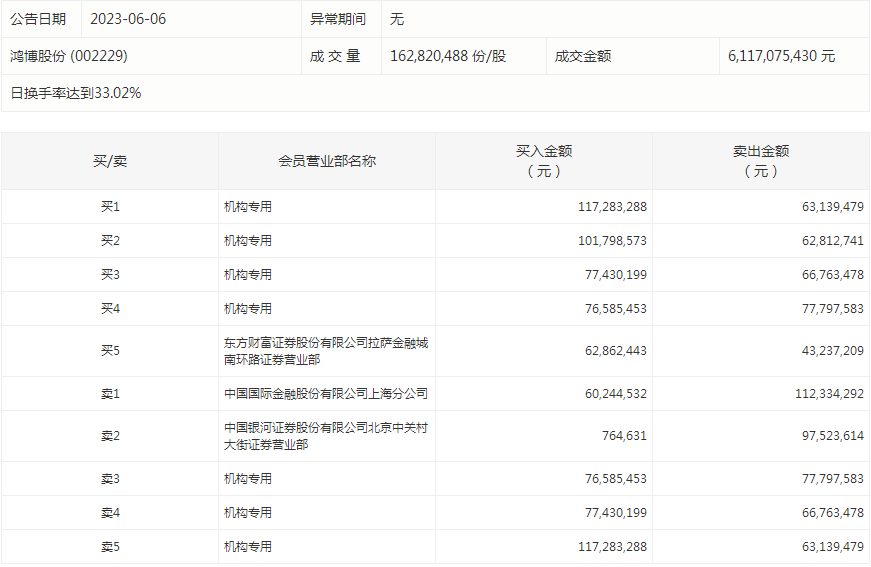Click the 日换手率达到33.02% reason text
The image size is (871, 567).
click(x=76, y=93)
